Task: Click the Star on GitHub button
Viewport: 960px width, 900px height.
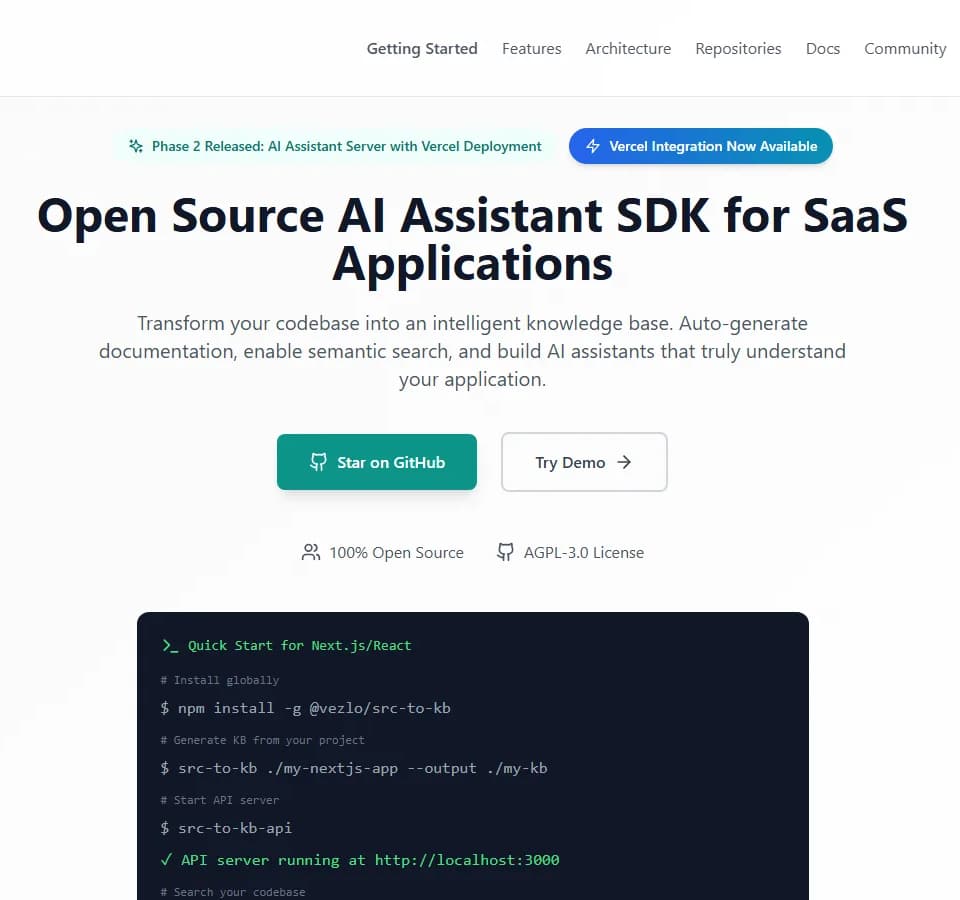Action: click(x=377, y=462)
